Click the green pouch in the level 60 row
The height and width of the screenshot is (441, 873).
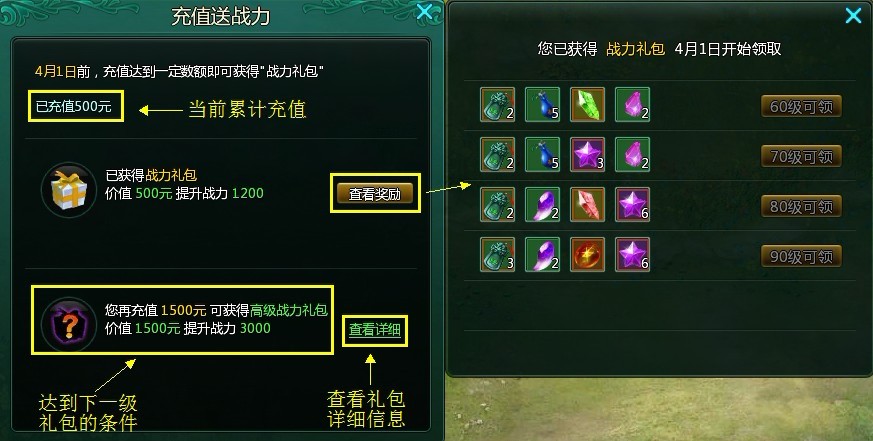[x=497, y=104]
